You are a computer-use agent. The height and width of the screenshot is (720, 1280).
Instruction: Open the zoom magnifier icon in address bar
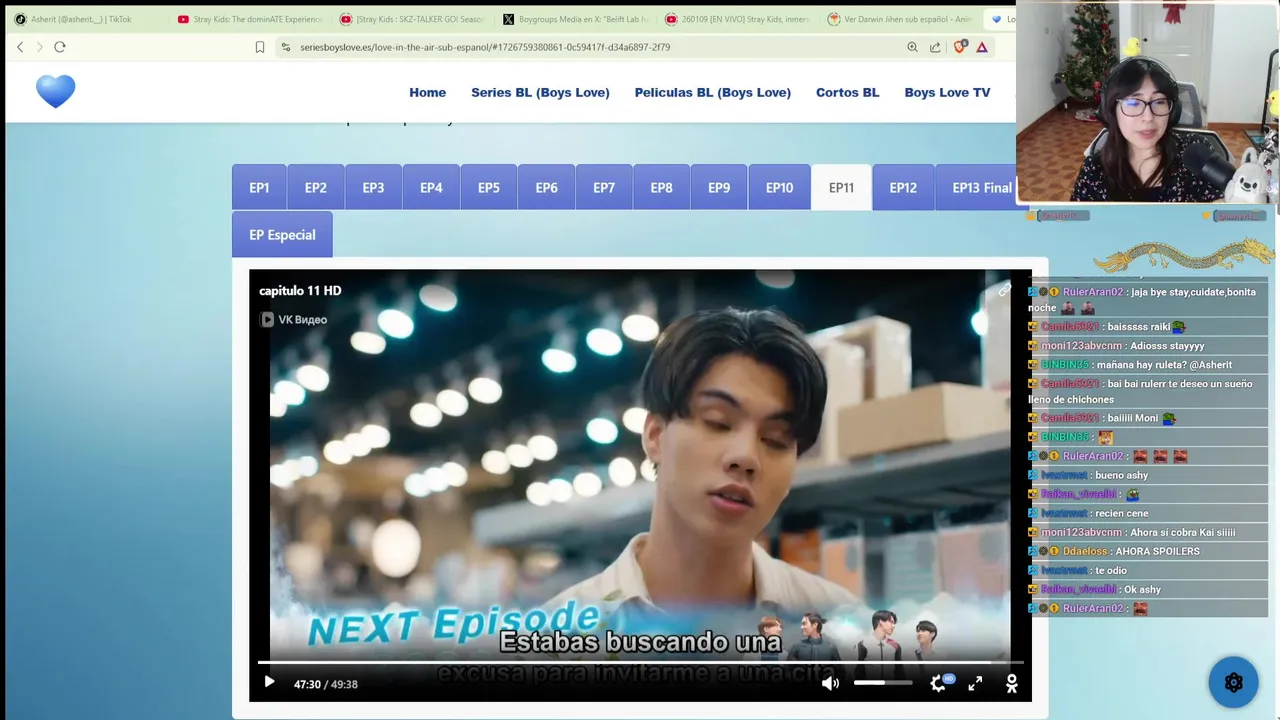[912, 47]
